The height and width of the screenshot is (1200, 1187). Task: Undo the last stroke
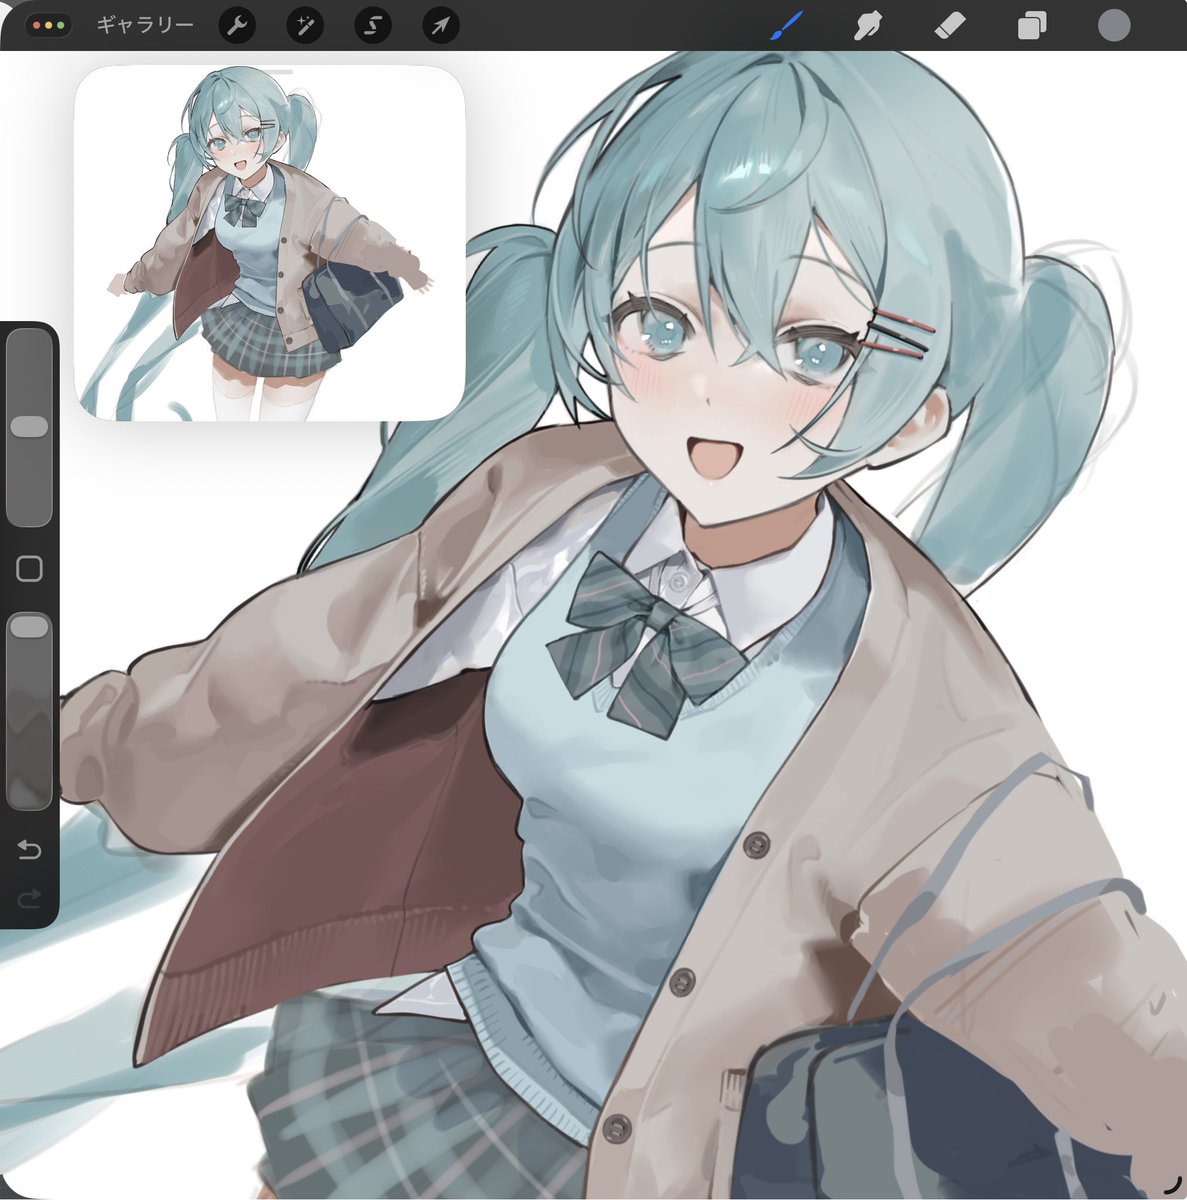click(29, 851)
